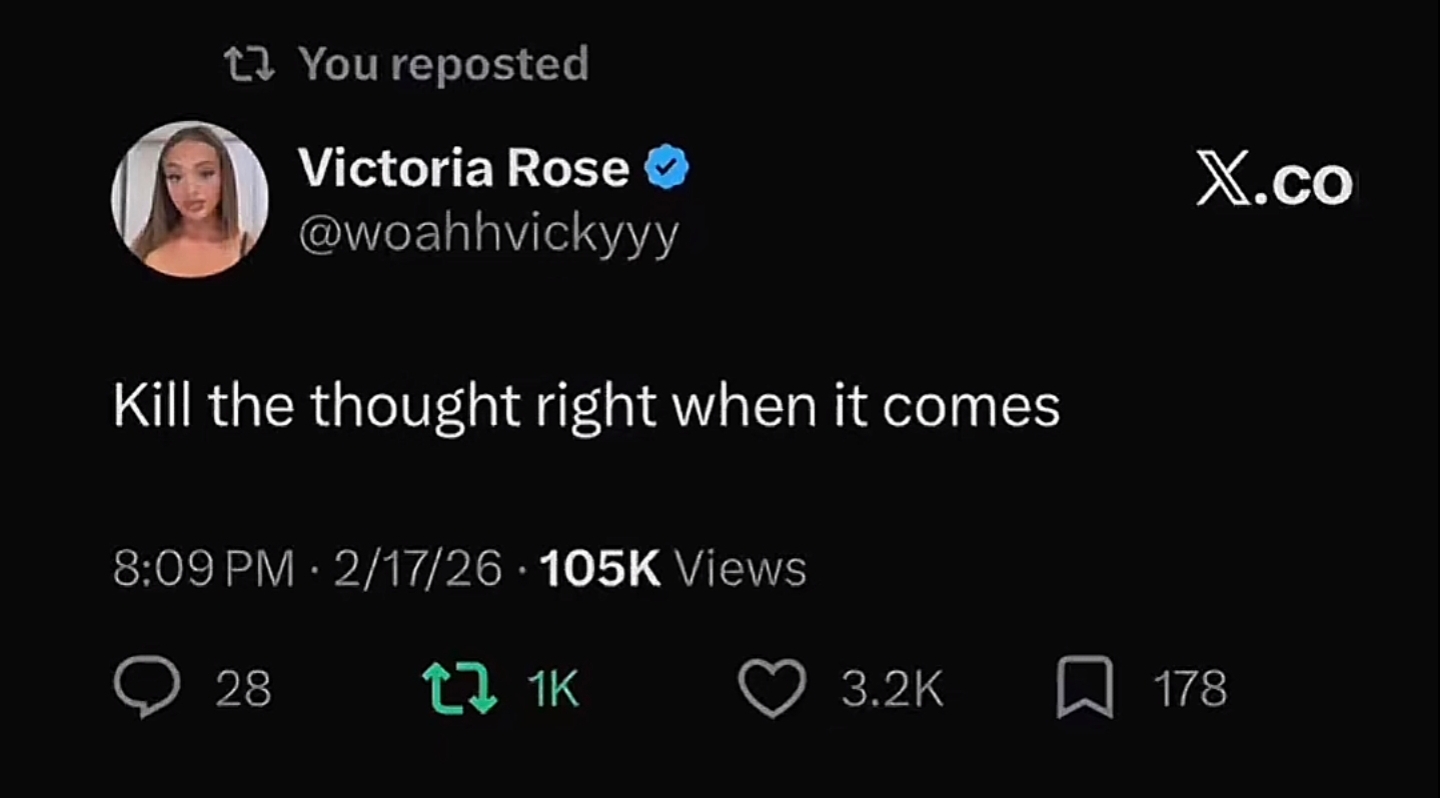Click the 1K reposts count
Viewport: 1440px width, 798px height.
553,689
